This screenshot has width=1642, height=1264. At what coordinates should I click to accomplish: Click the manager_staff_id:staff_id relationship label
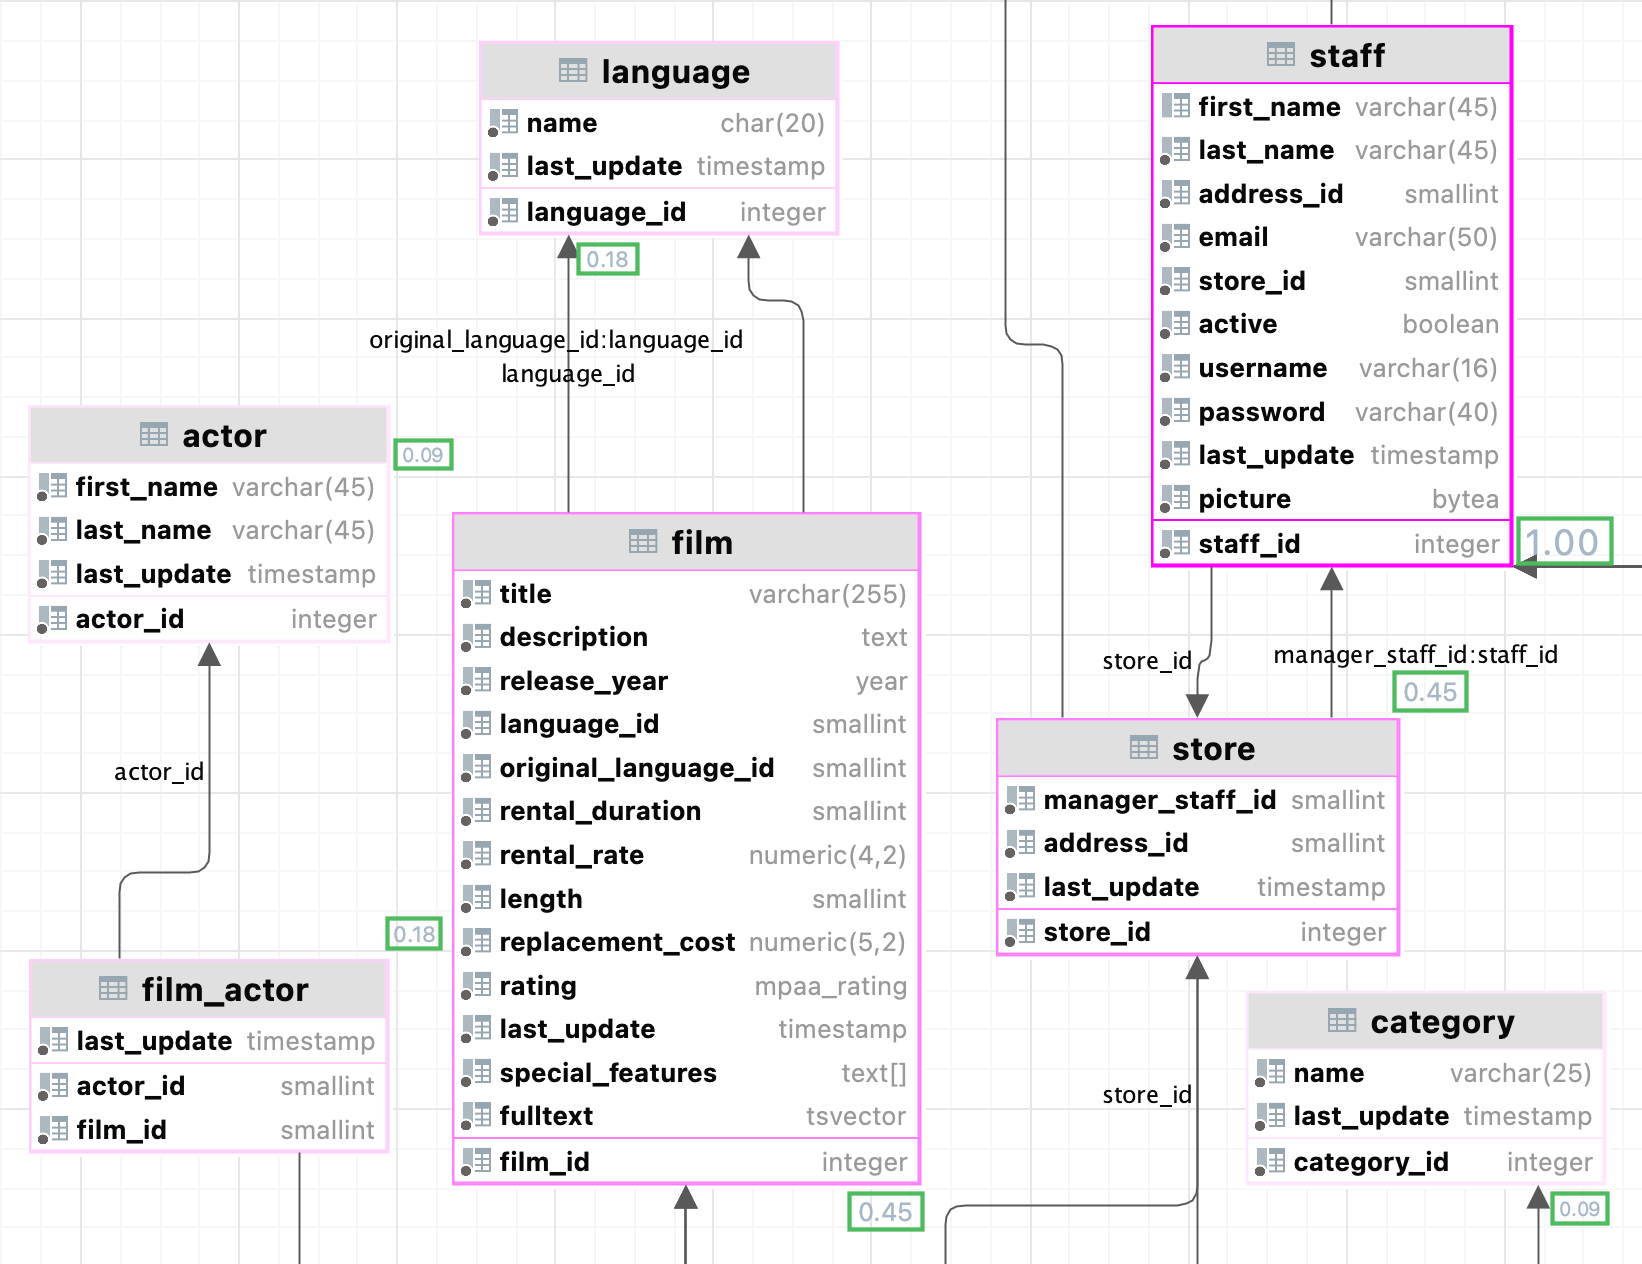1415,655
